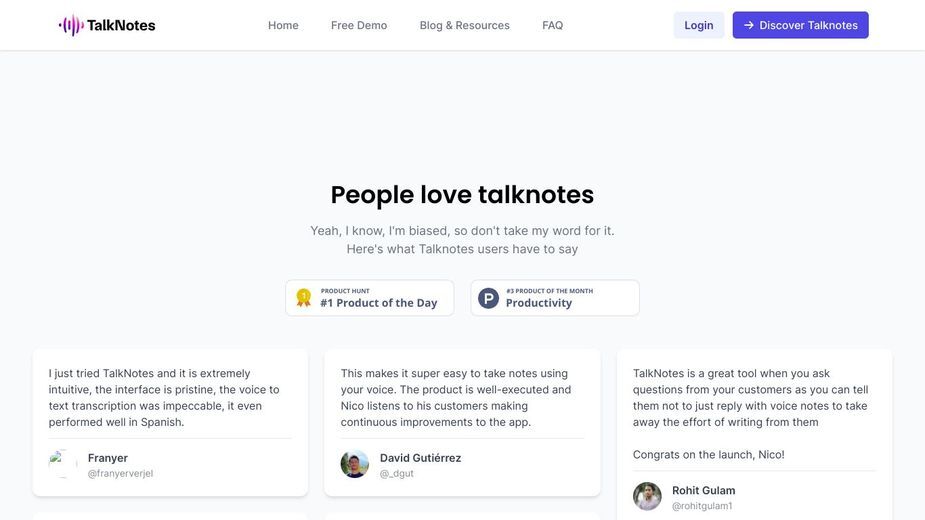Click "Congrats on the launch, Nico!" text
The image size is (925, 520).
[708, 454]
